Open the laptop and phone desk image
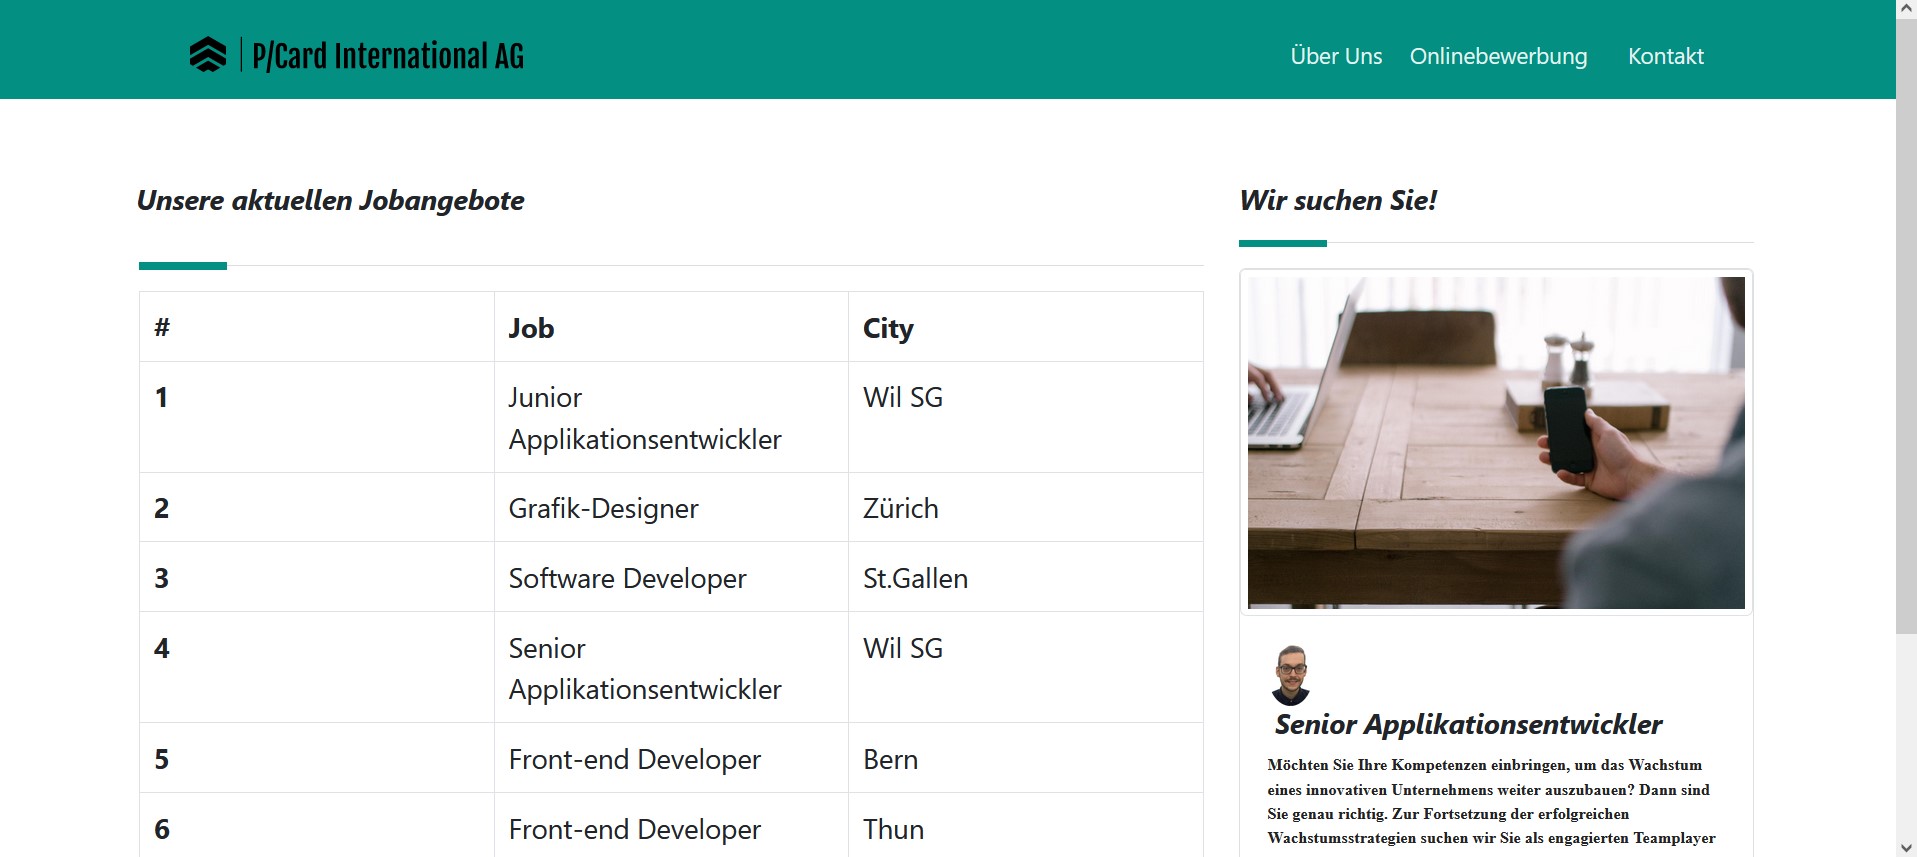This screenshot has height=857, width=1917. click(x=1495, y=442)
